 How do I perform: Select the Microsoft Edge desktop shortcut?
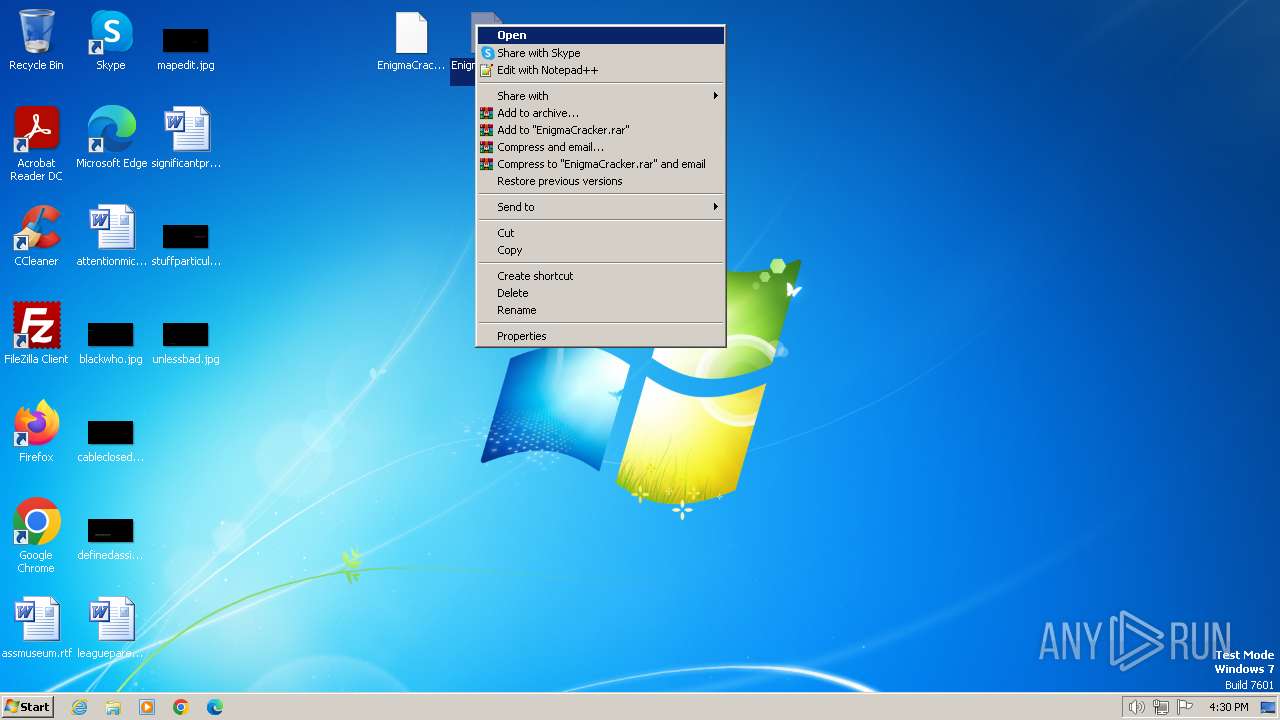click(x=111, y=138)
